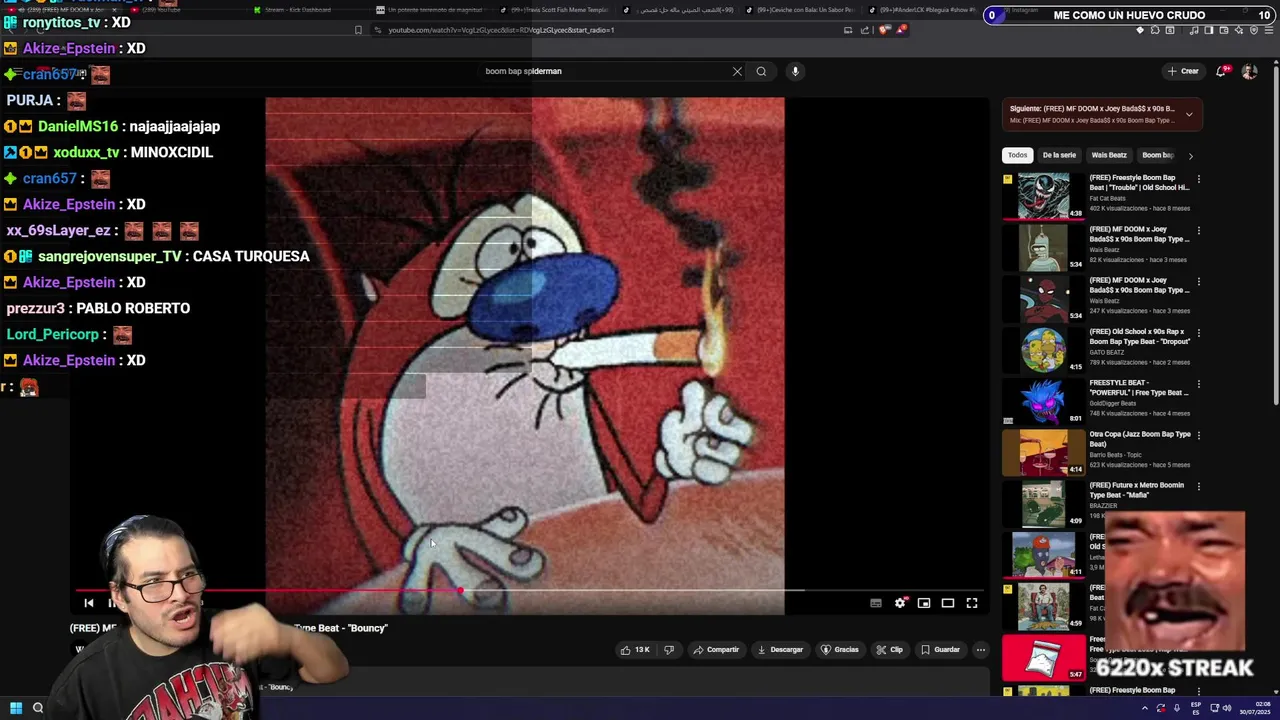
Task: Like the video with 13 K likes
Action: (635, 650)
